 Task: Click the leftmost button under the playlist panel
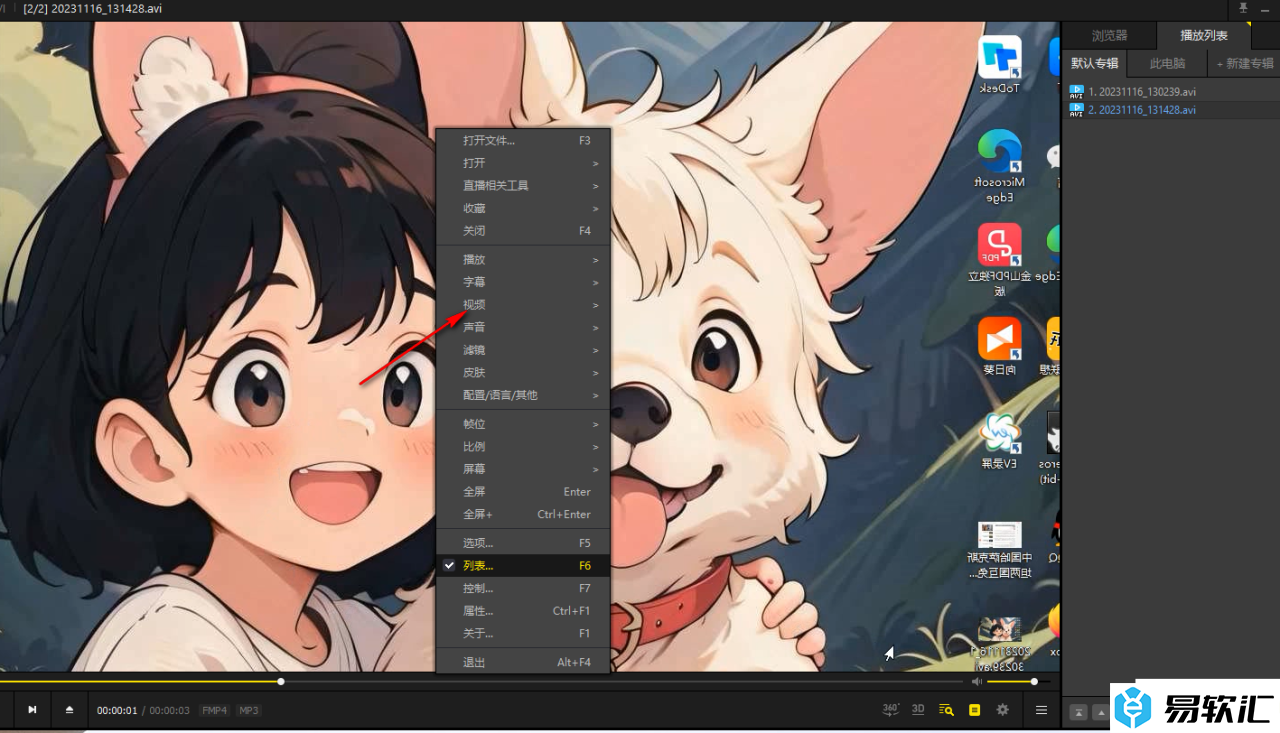1079,712
